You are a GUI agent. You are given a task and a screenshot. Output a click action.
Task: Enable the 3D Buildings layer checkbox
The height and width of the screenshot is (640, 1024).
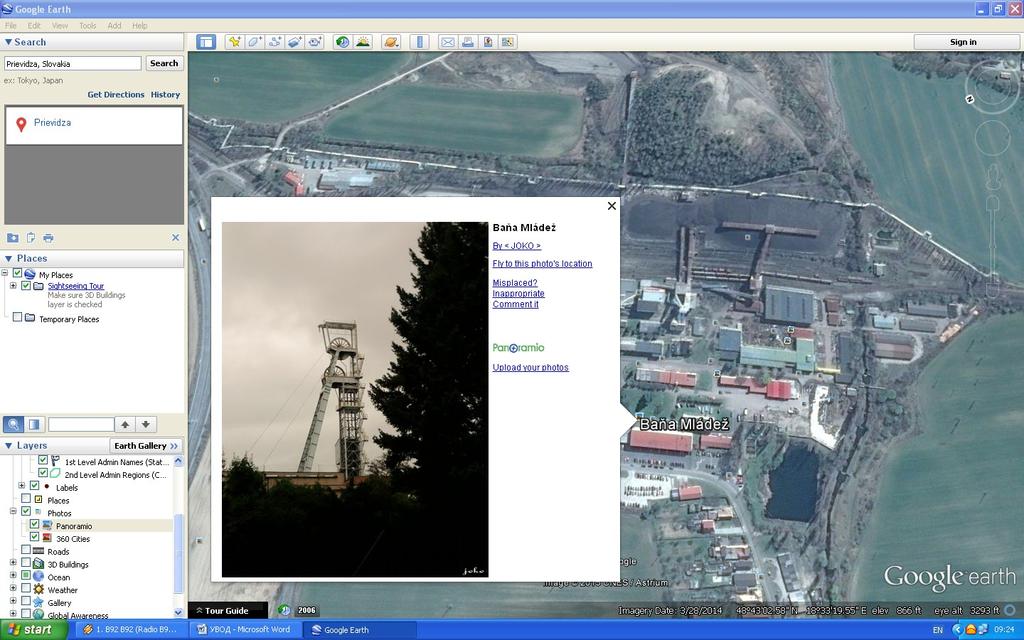pos(26,563)
